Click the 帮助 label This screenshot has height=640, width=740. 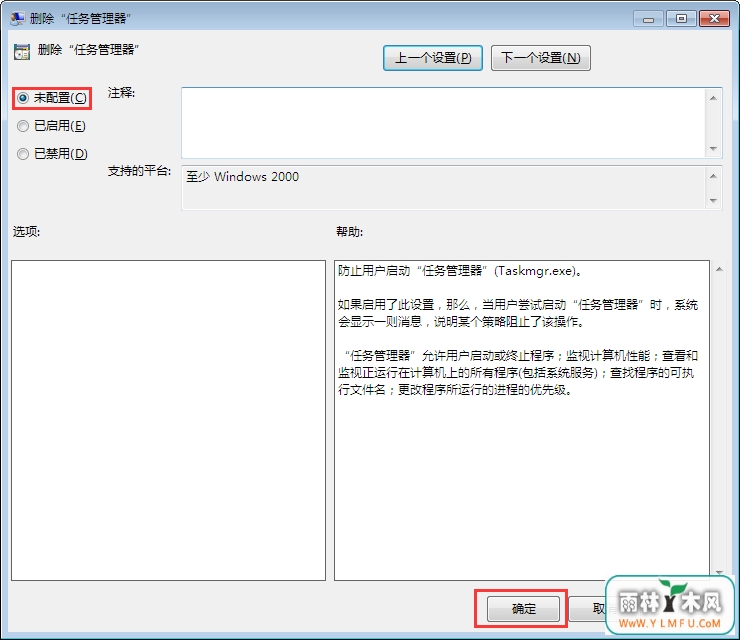(349, 232)
